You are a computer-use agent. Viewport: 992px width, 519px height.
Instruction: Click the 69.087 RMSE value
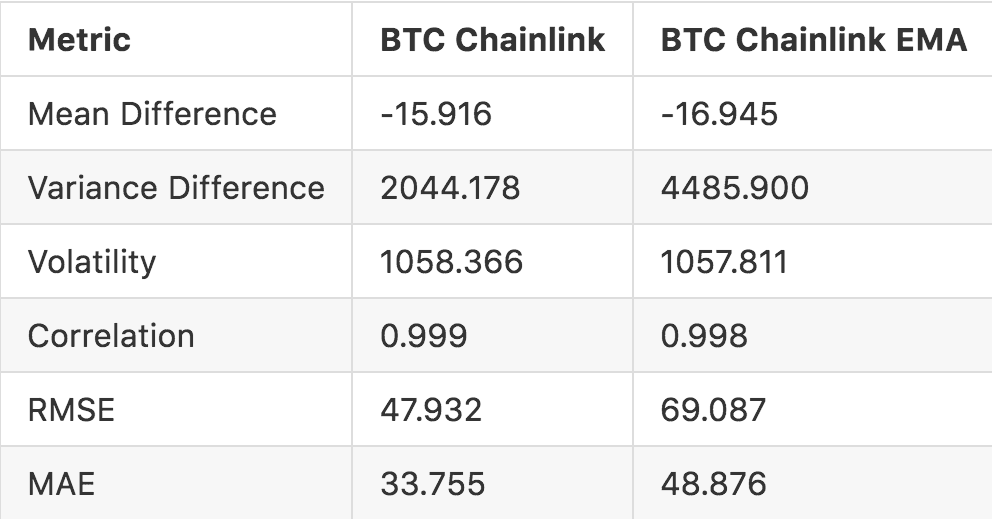(713, 410)
